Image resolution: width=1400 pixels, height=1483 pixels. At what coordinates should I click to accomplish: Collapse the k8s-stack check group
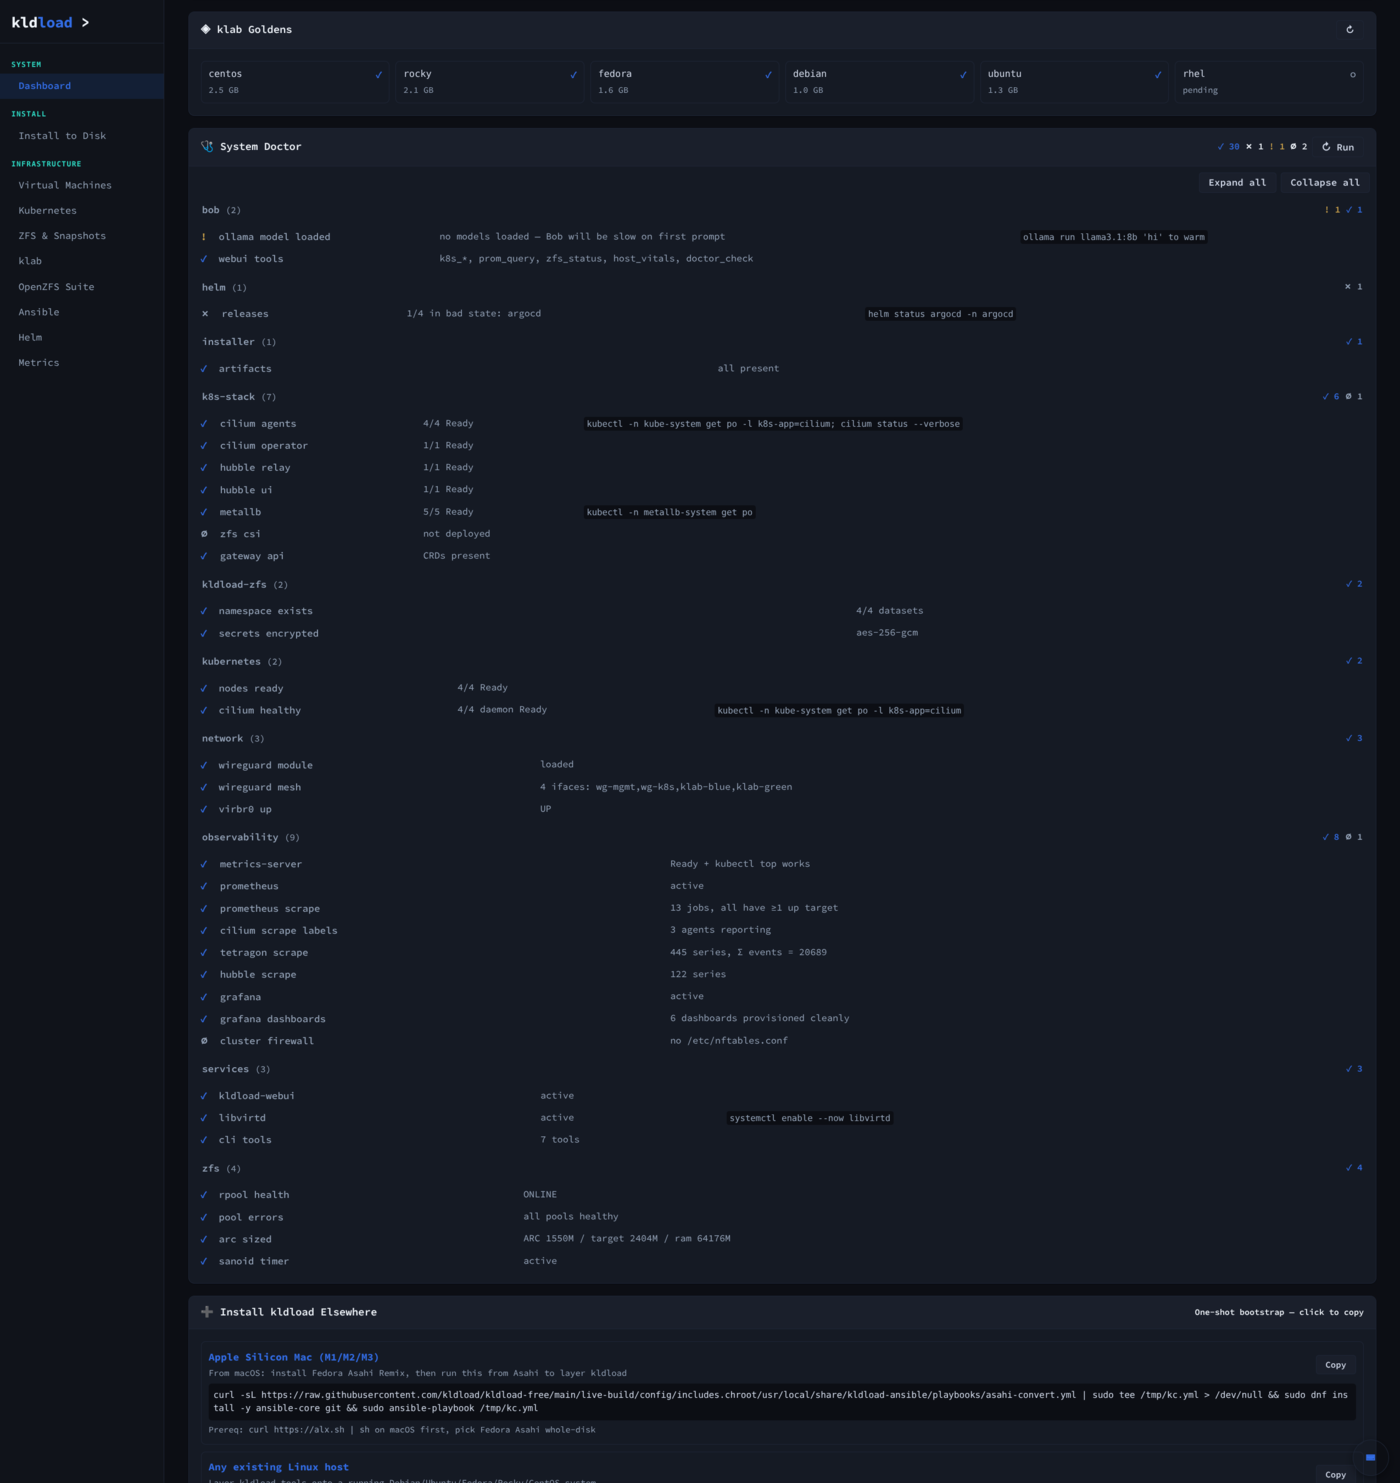782,397
